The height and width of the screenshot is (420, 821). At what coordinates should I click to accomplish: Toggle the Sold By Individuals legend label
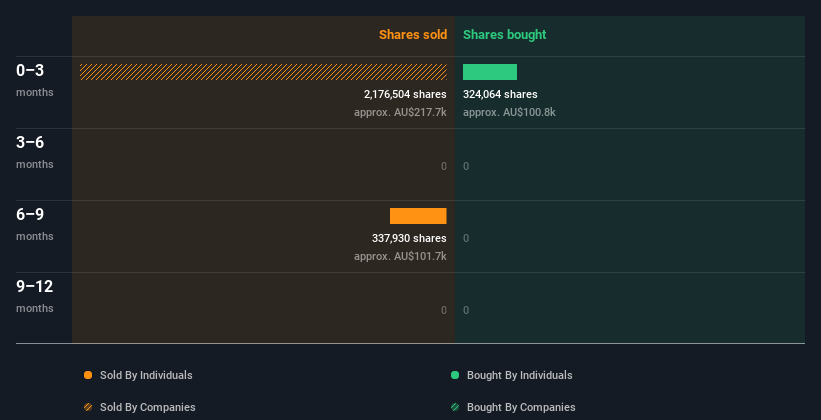click(146, 375)
